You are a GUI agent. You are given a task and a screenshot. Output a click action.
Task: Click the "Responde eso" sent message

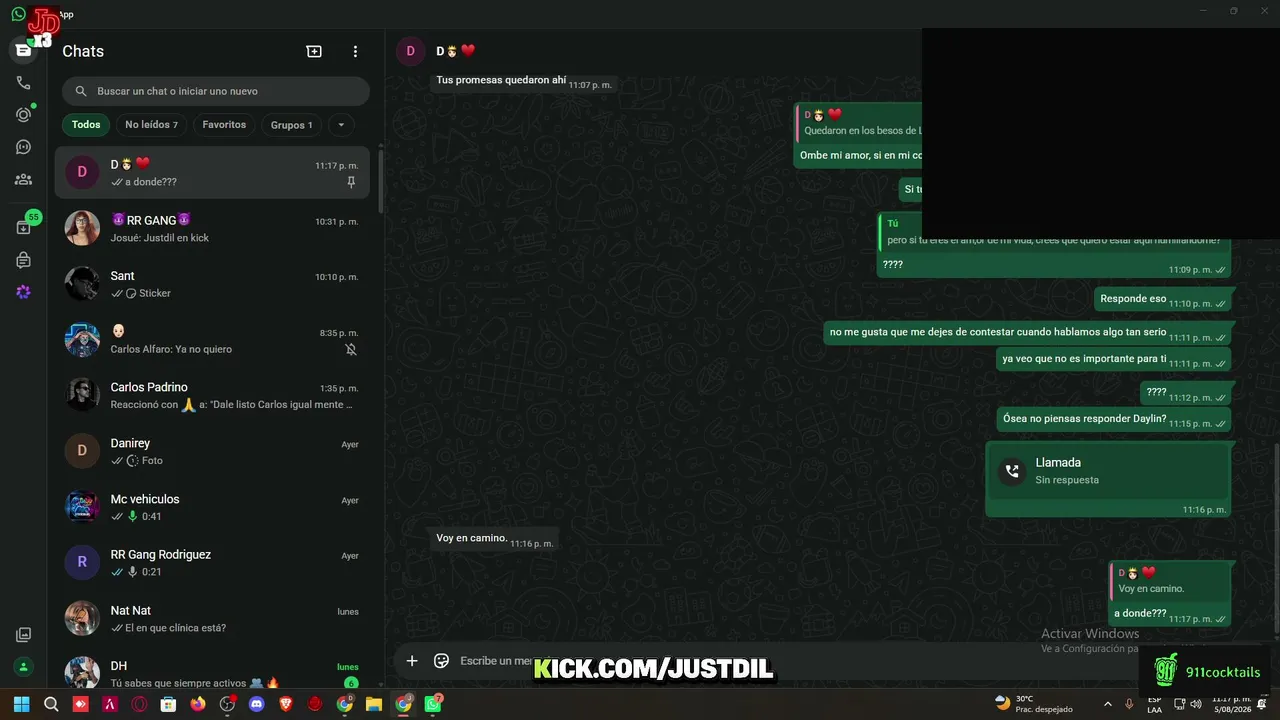click(x=1163, y=299)
